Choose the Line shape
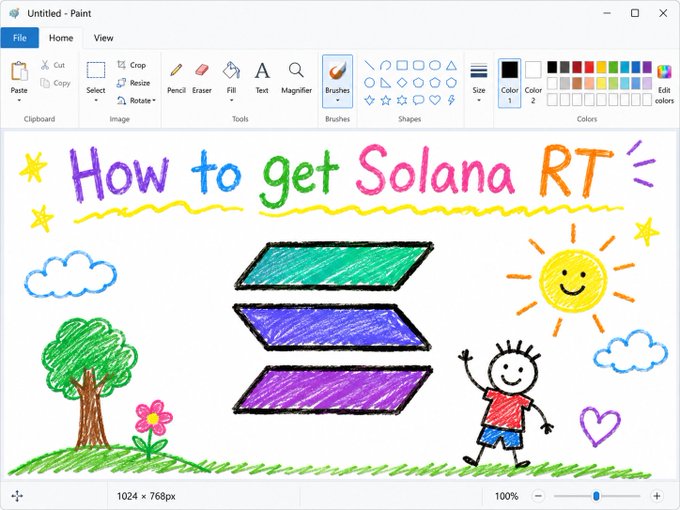 369,65
